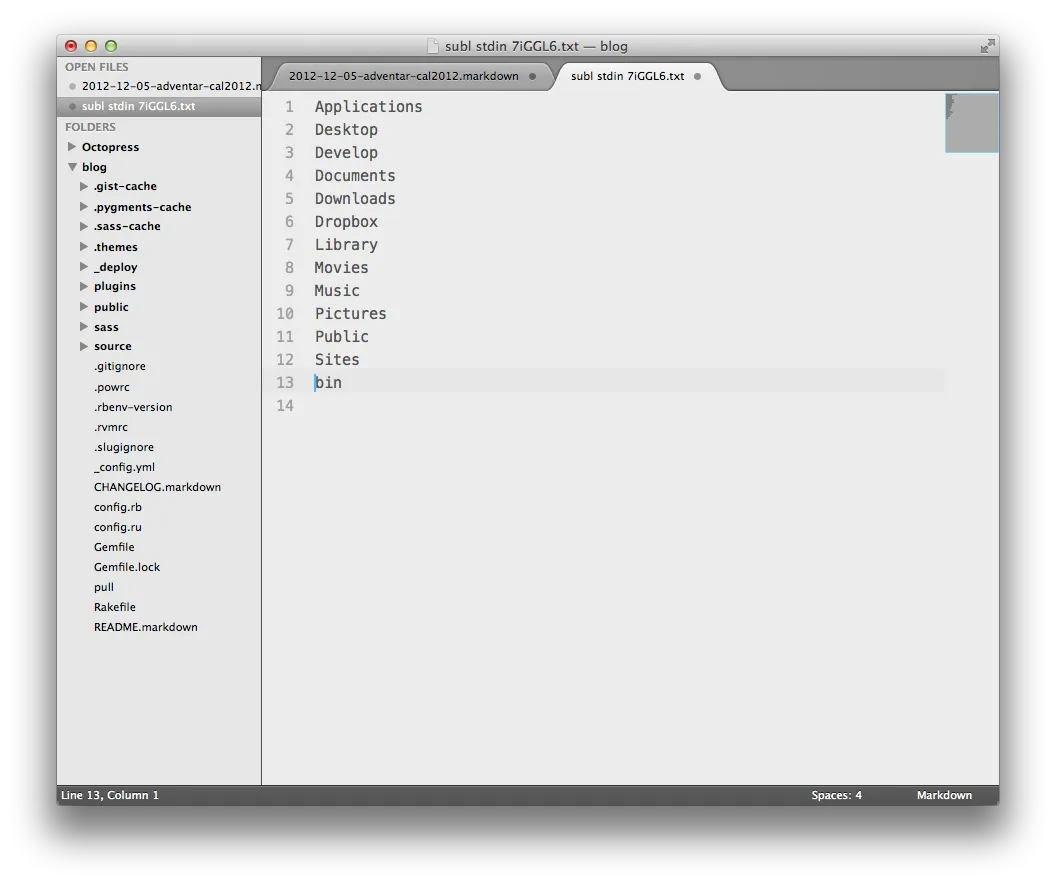
Task: Close subl stdin file in the Open Files list
Action: pos(72,106)
